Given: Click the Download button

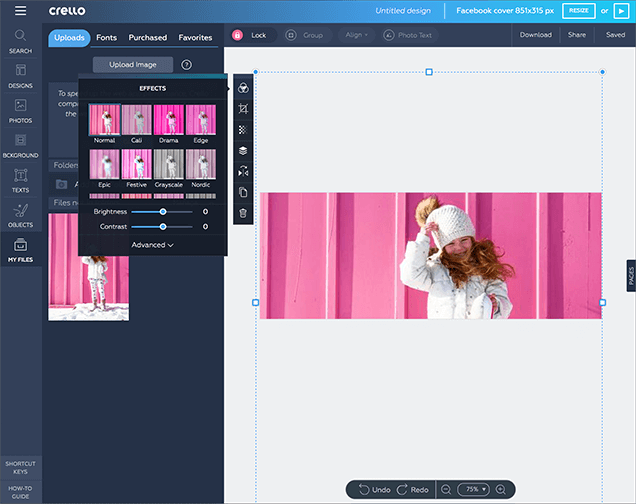Looking at the screenshot, I should pyautogui.click(x=535, y=35).
